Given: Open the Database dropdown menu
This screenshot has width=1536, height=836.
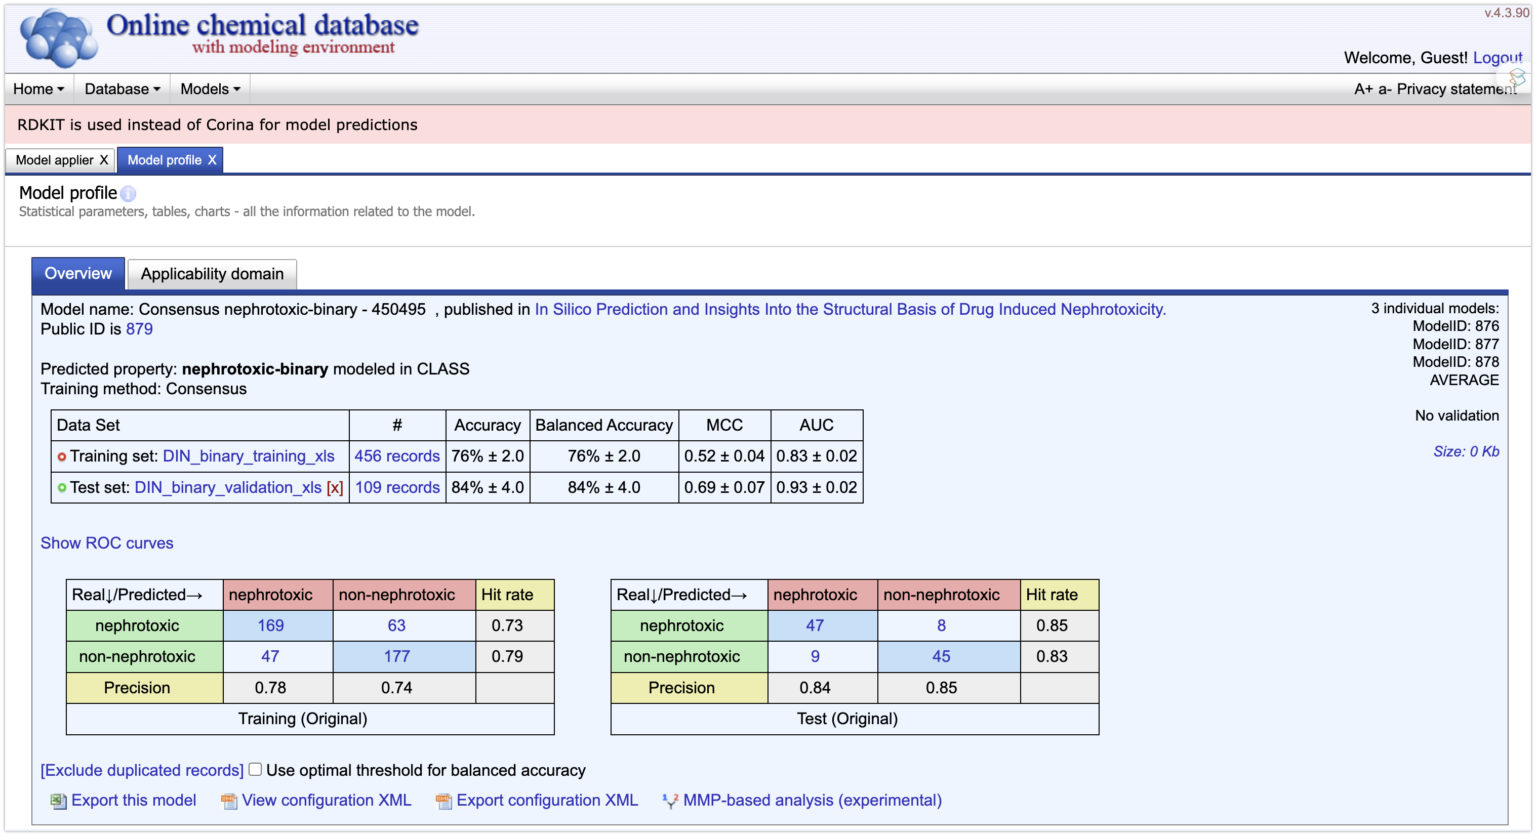Looking at the screenshot, I should pyautogui.click(x=121, y=89).
